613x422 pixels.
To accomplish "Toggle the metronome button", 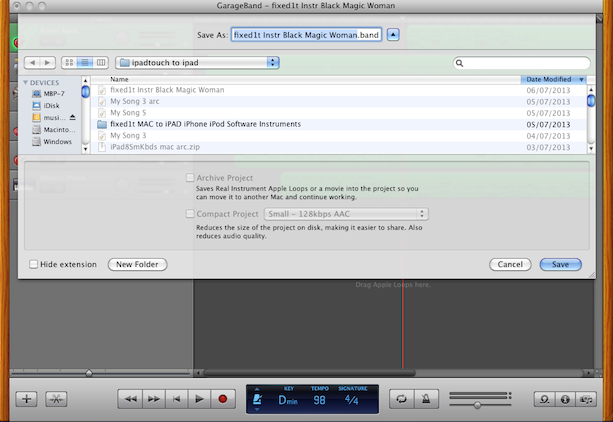I will 426,399.
